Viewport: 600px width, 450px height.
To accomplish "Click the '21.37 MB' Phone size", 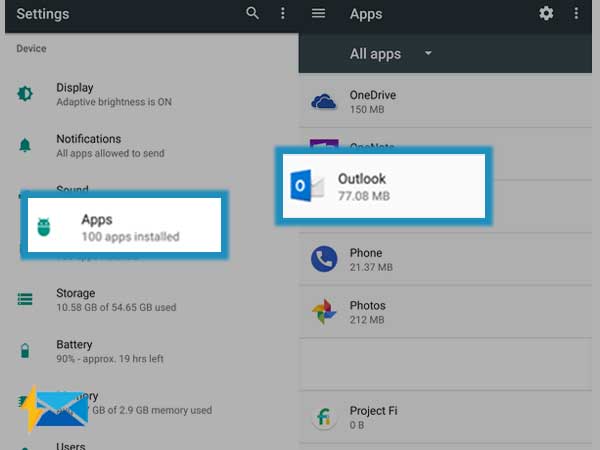I will (371, 267).
